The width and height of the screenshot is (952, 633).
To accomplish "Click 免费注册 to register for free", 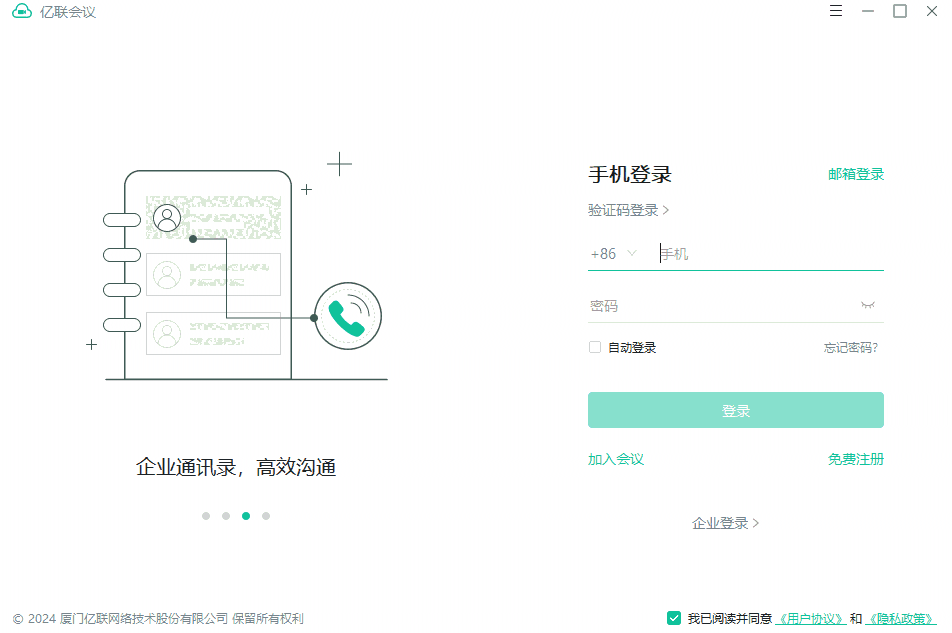I will pyautogui.click(x=855, y=459).
